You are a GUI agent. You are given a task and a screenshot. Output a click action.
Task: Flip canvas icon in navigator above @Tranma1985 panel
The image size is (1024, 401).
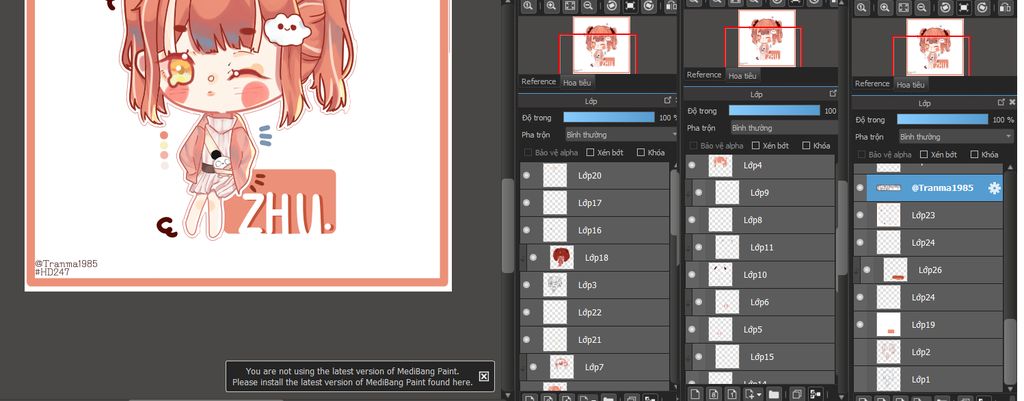pos(1006,8)
